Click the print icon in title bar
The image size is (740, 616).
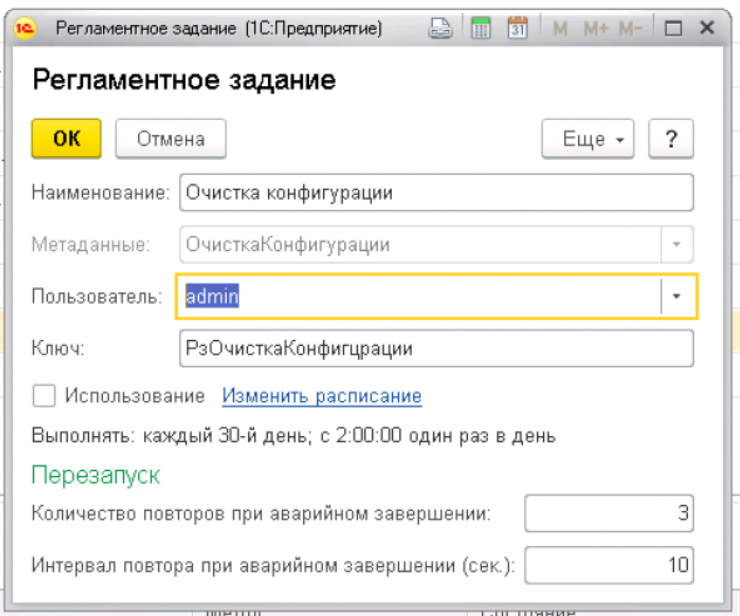pos(440,28)
